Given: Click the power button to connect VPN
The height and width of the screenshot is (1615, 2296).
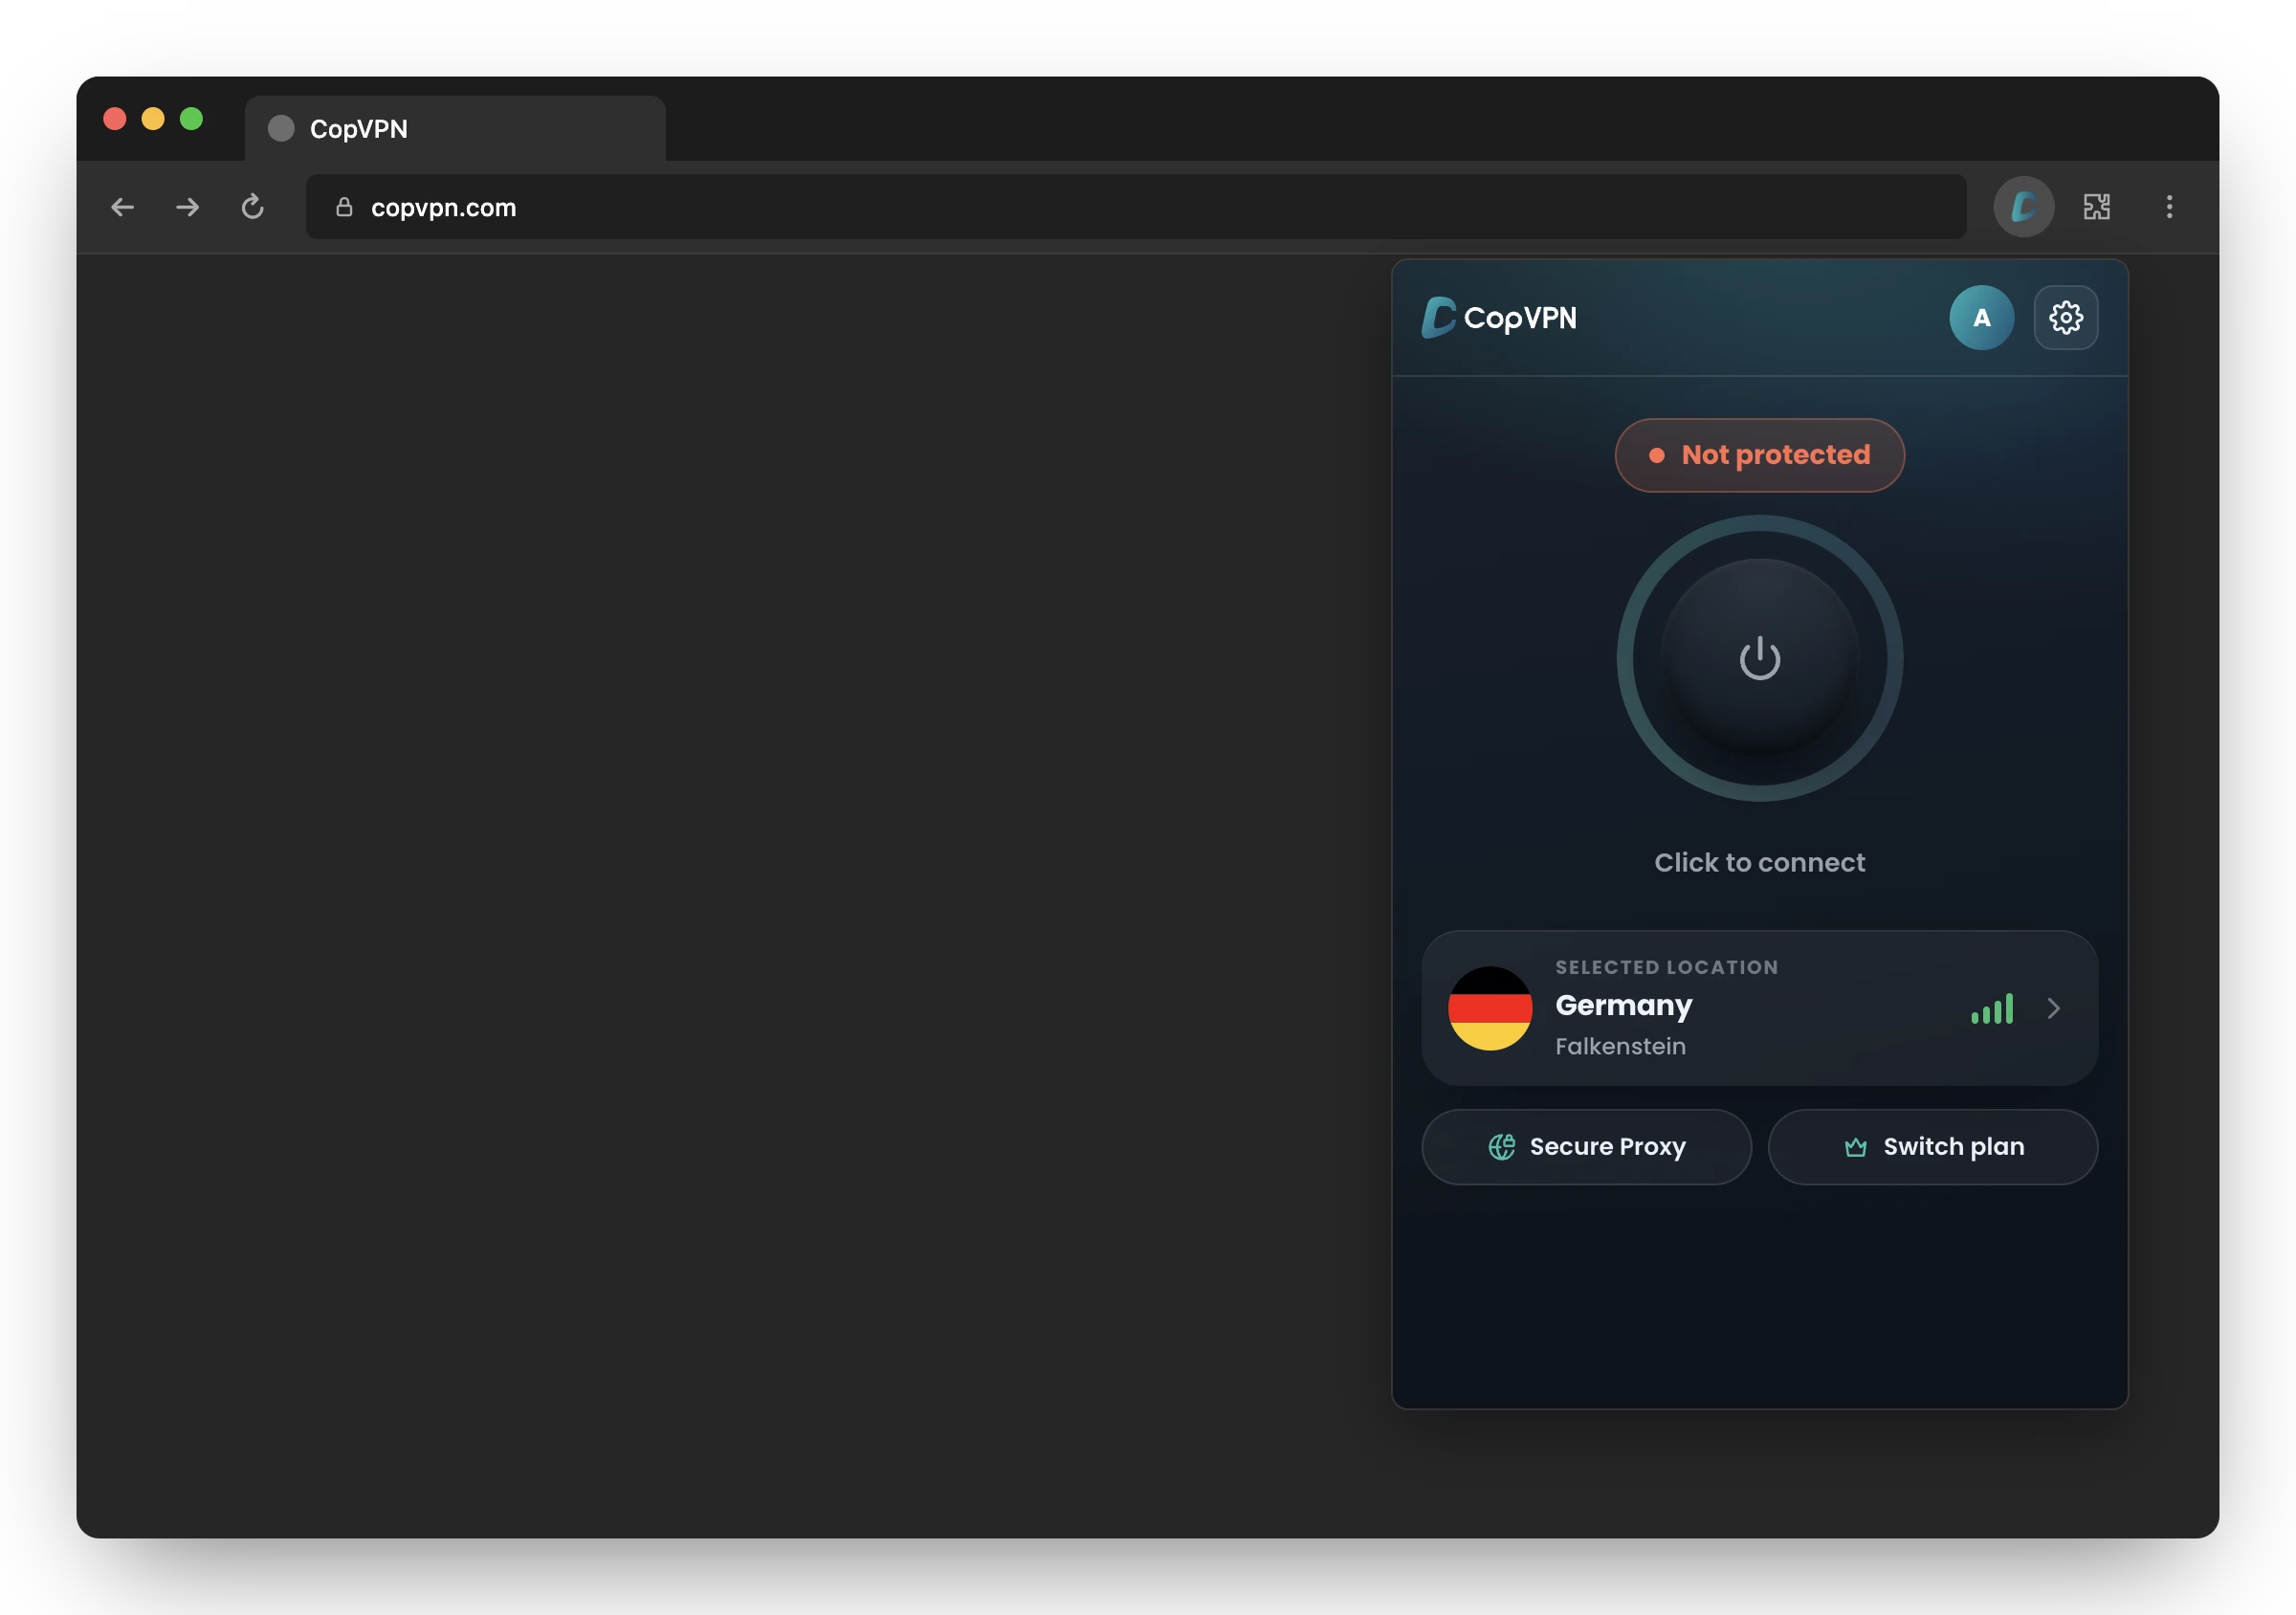Looking at the screenshot, I should tap(1759, 658).
